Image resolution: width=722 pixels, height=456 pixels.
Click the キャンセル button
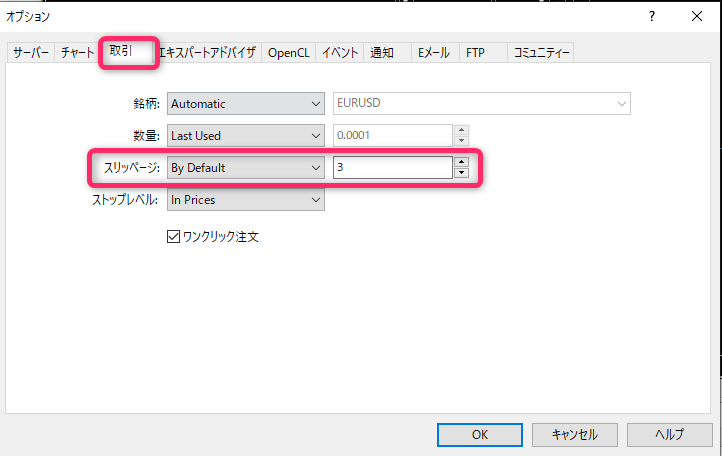575,435
